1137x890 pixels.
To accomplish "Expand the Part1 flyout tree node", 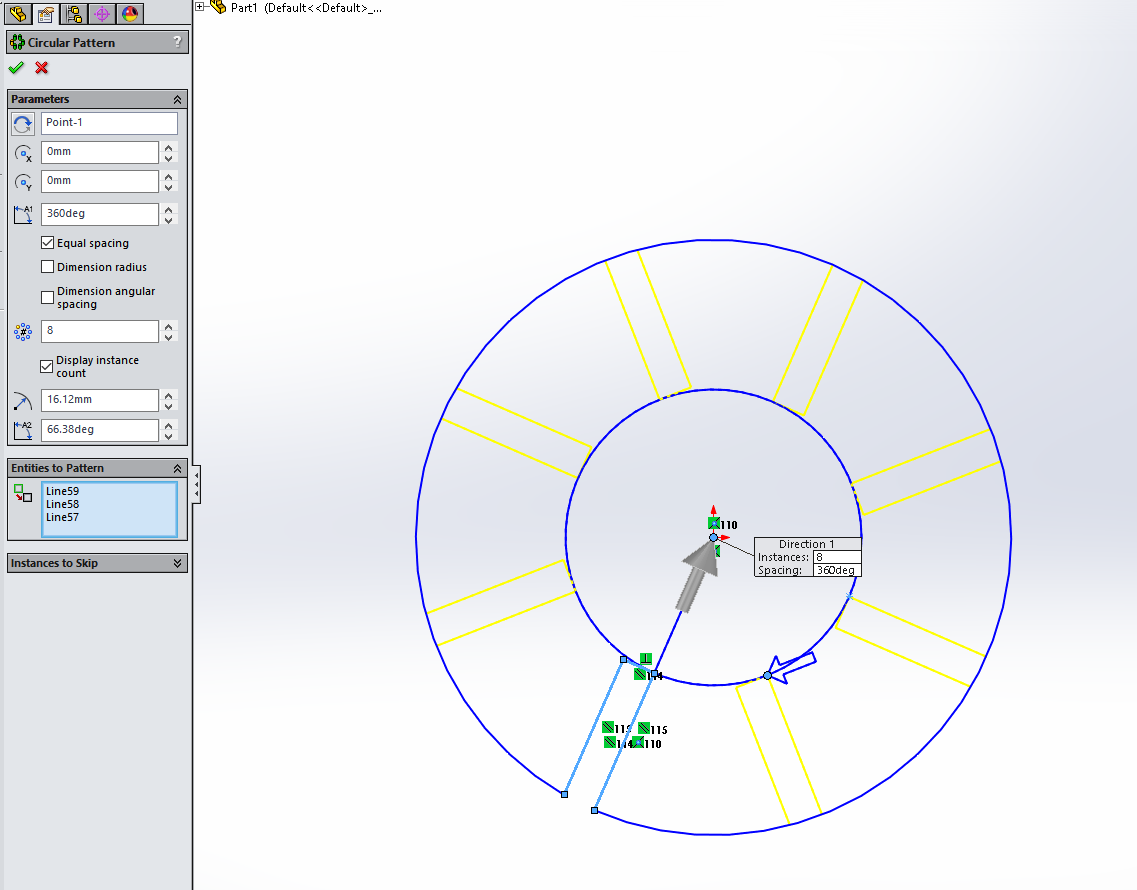I will (200, 7).
